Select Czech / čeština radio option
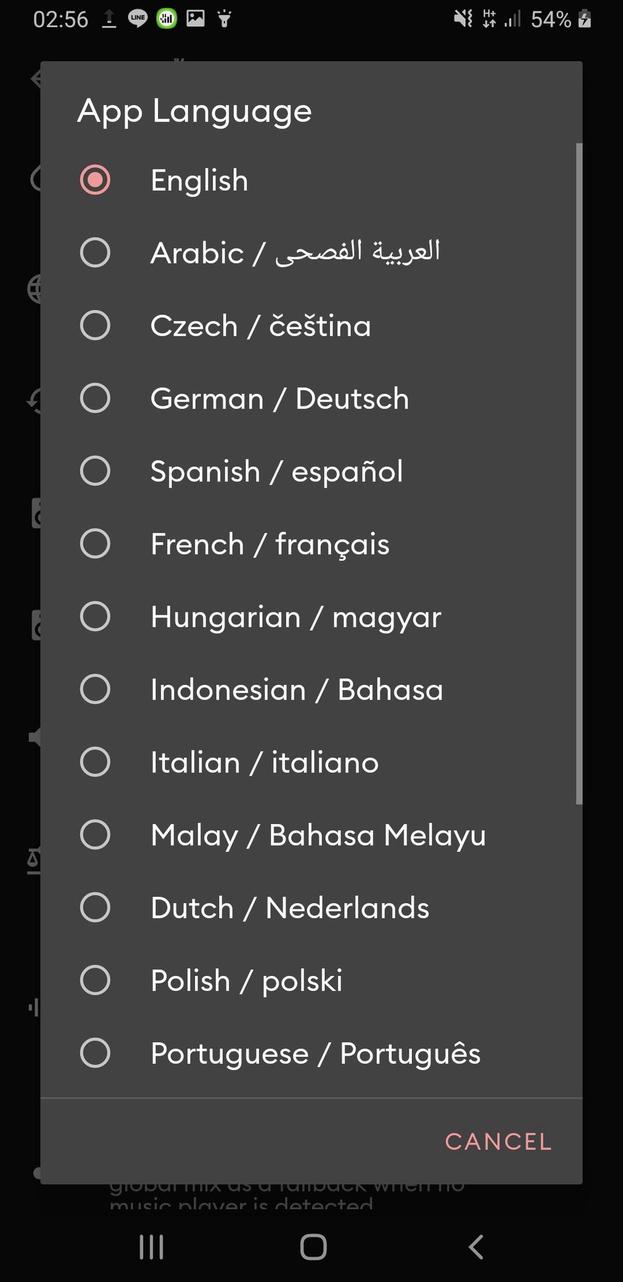Viewport: 623px width, 1282px height. pos(95,325)
